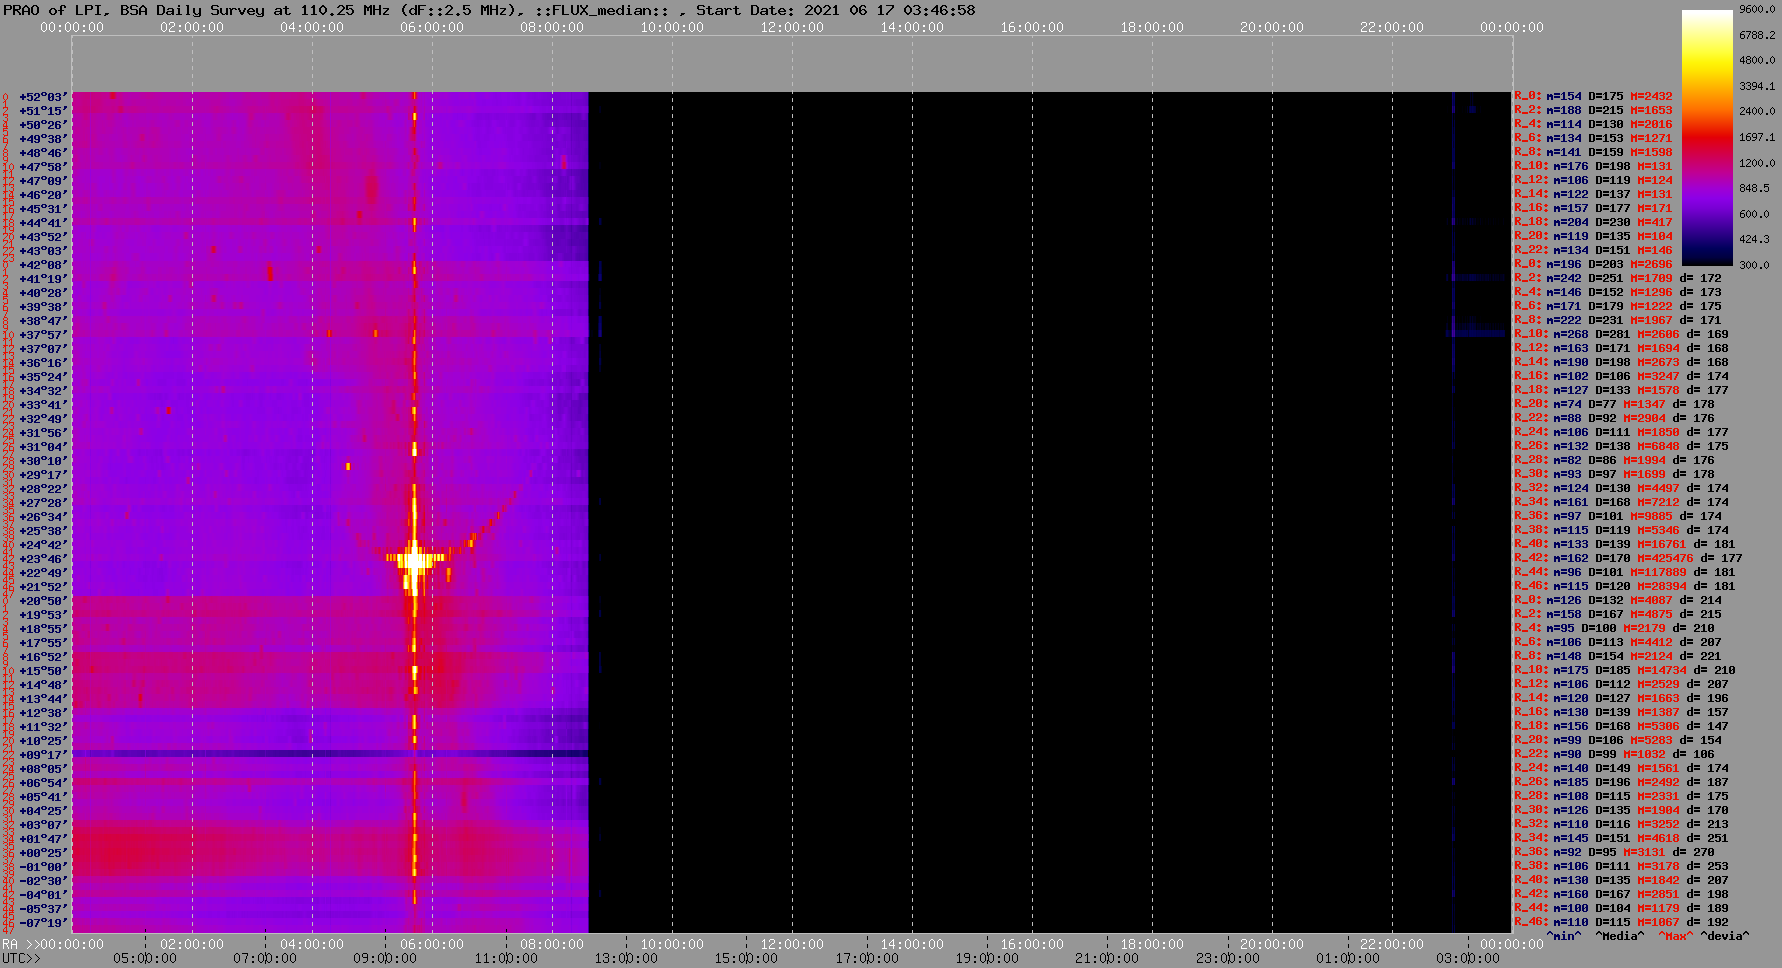
Task: Click the 2400.0 color scale label
Action: point(1757,112)
